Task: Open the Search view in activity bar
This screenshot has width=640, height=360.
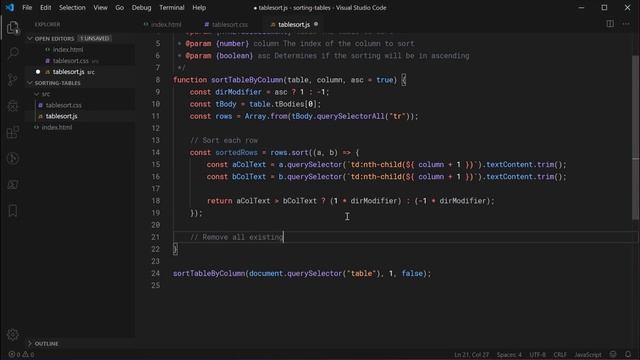Action: [13, 53]
